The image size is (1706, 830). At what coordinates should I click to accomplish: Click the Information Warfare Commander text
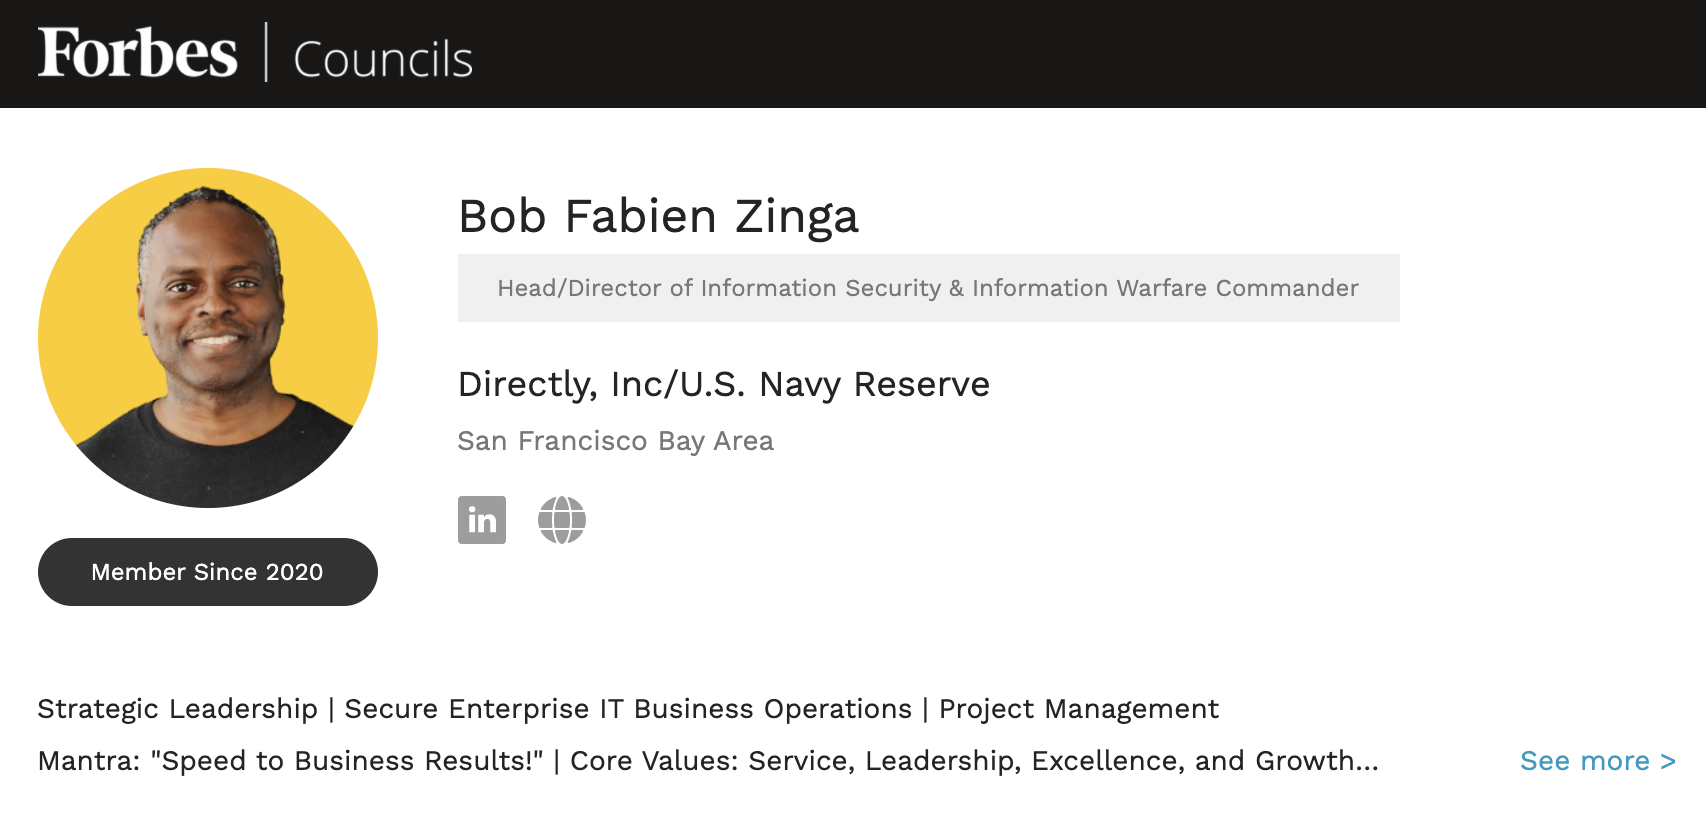1165,288
